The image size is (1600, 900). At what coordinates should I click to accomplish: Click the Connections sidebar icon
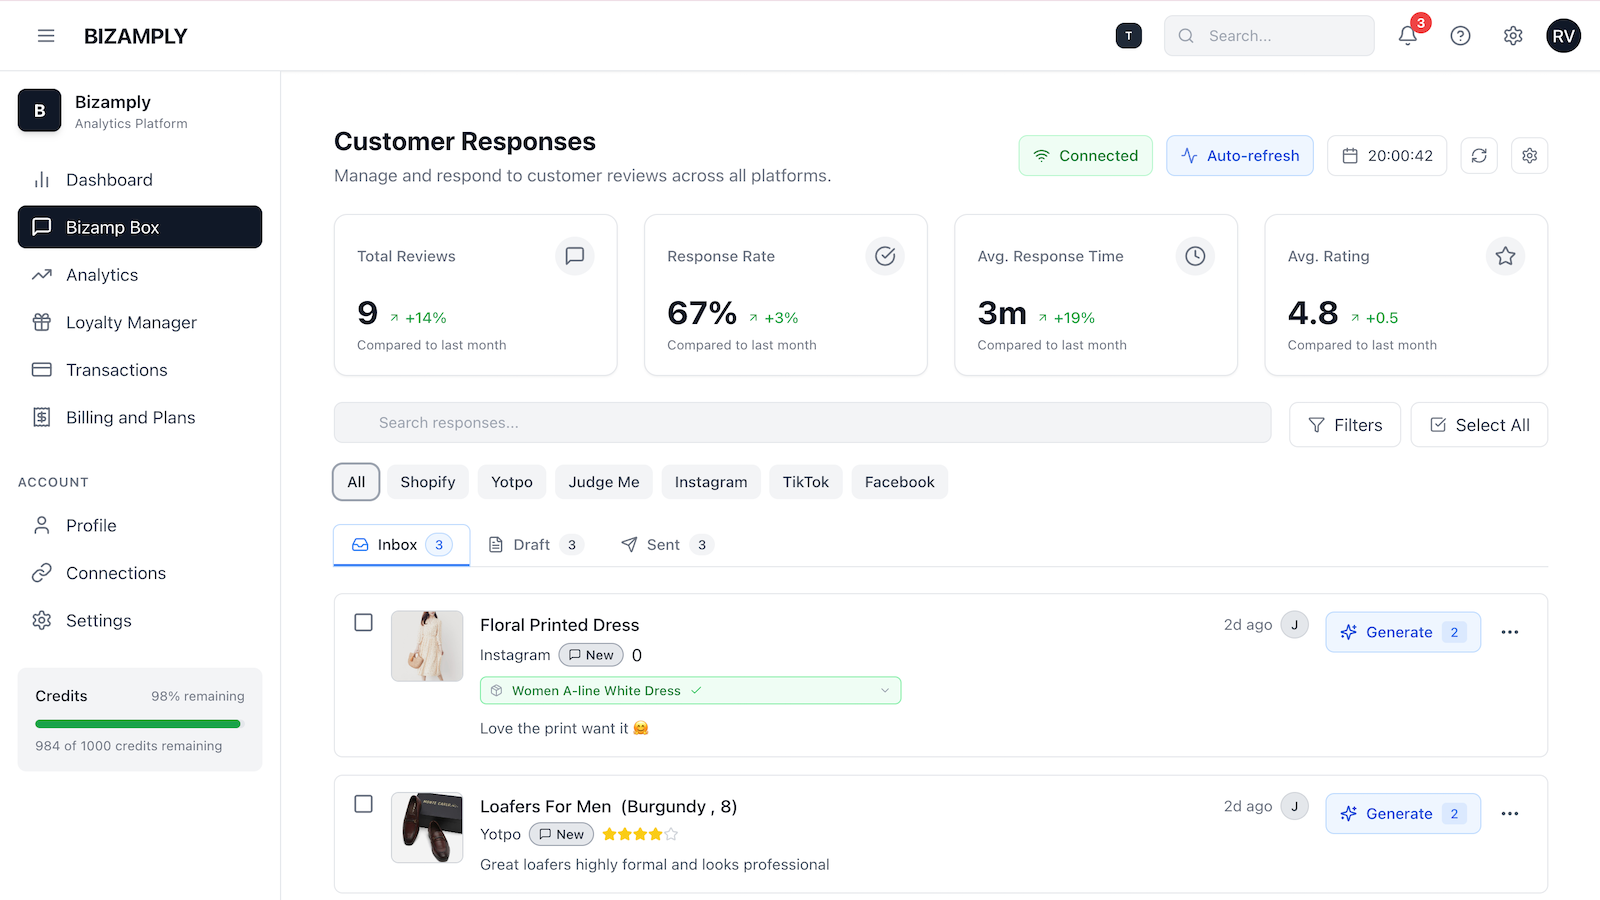click(41, 572)
